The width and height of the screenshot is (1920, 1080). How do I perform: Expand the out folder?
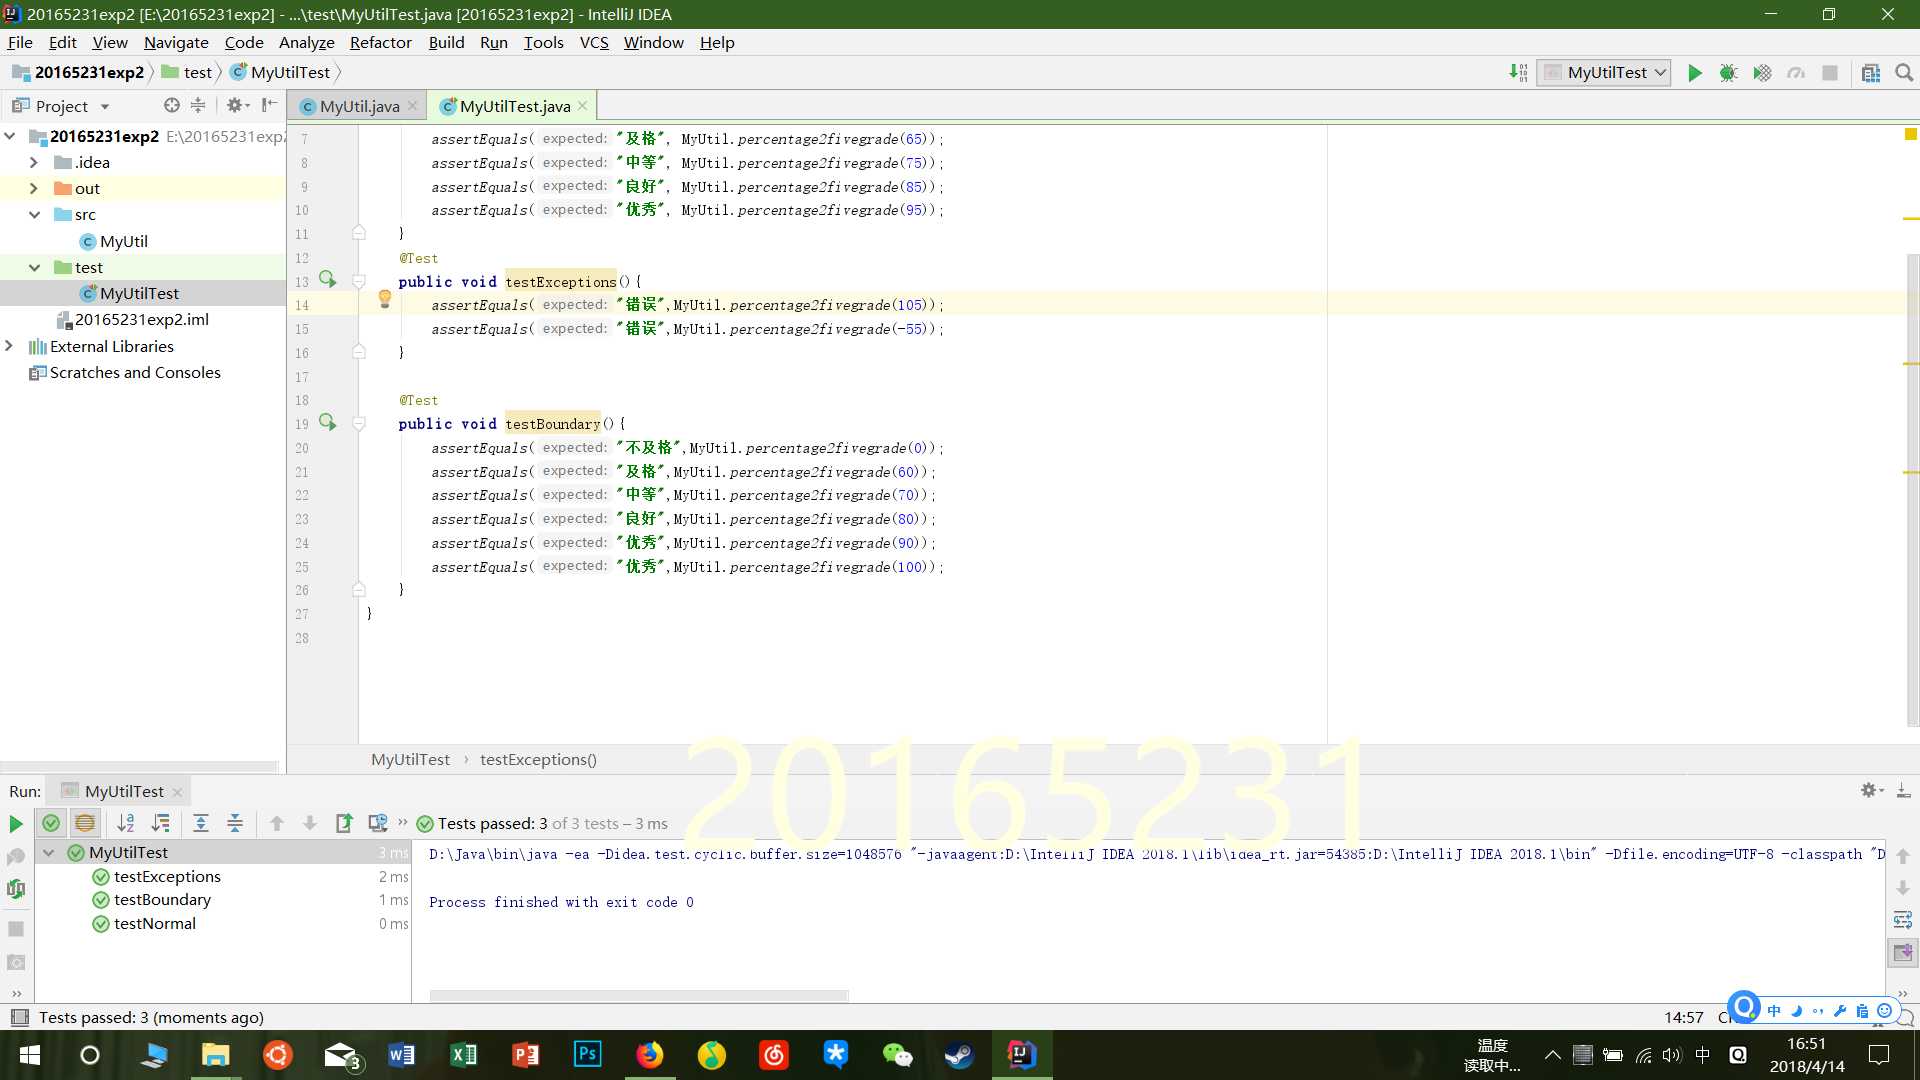[x=34, y=188]
